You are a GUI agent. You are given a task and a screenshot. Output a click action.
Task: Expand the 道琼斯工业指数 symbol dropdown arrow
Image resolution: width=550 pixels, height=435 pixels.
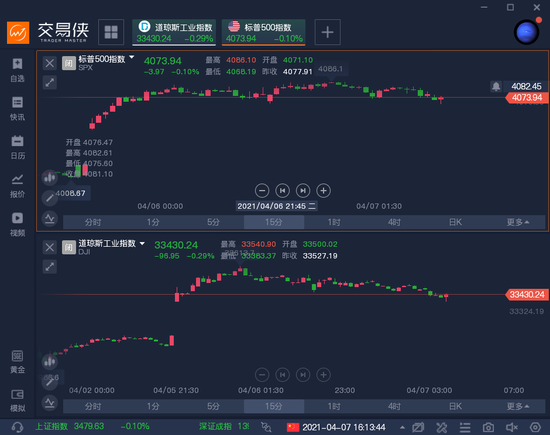coord(142,243)
